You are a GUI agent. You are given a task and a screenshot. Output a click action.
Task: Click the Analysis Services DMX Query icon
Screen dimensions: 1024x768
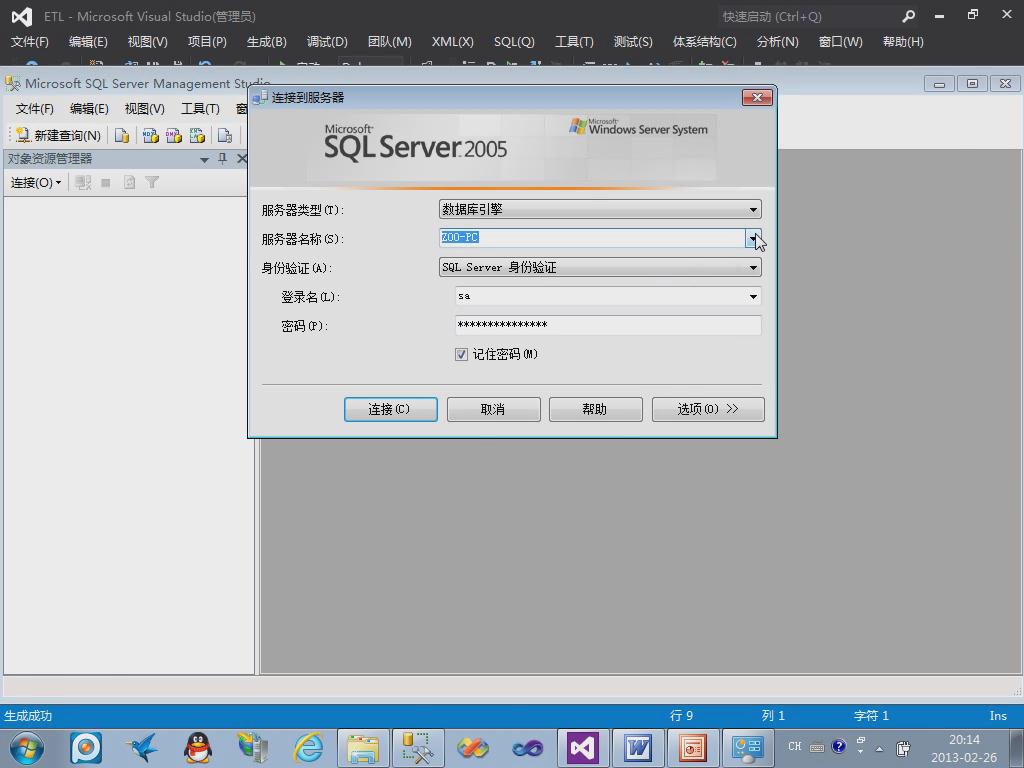click(x=174, y=135)
